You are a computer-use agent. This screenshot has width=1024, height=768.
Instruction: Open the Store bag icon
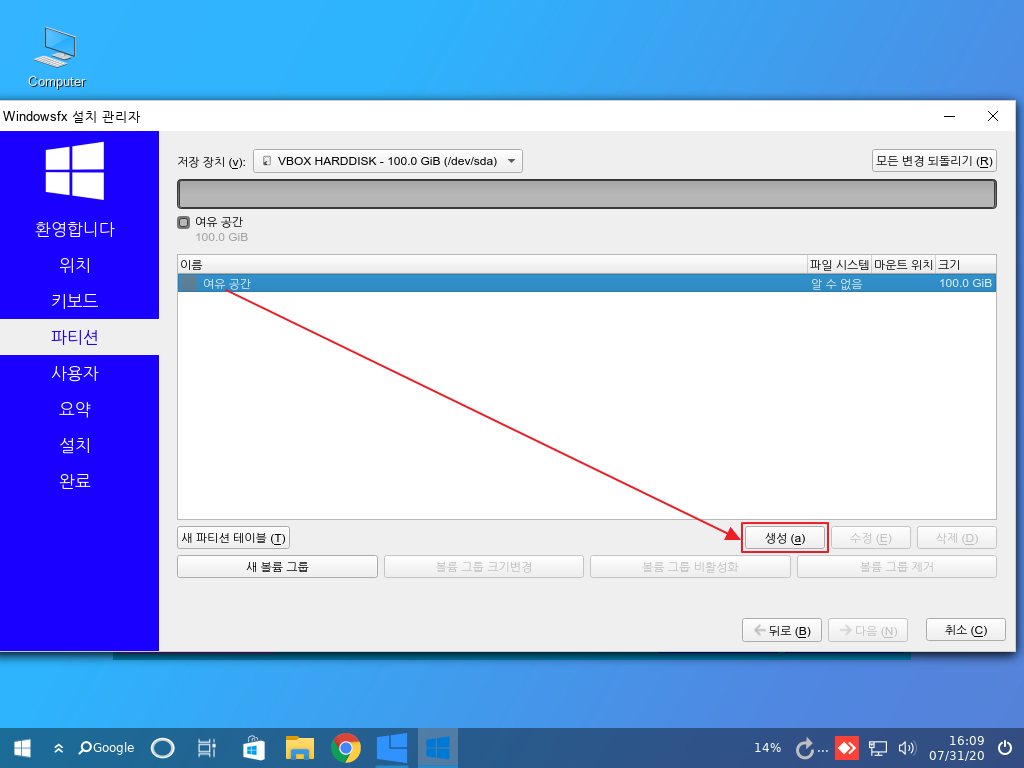click(x=253, y=748)
